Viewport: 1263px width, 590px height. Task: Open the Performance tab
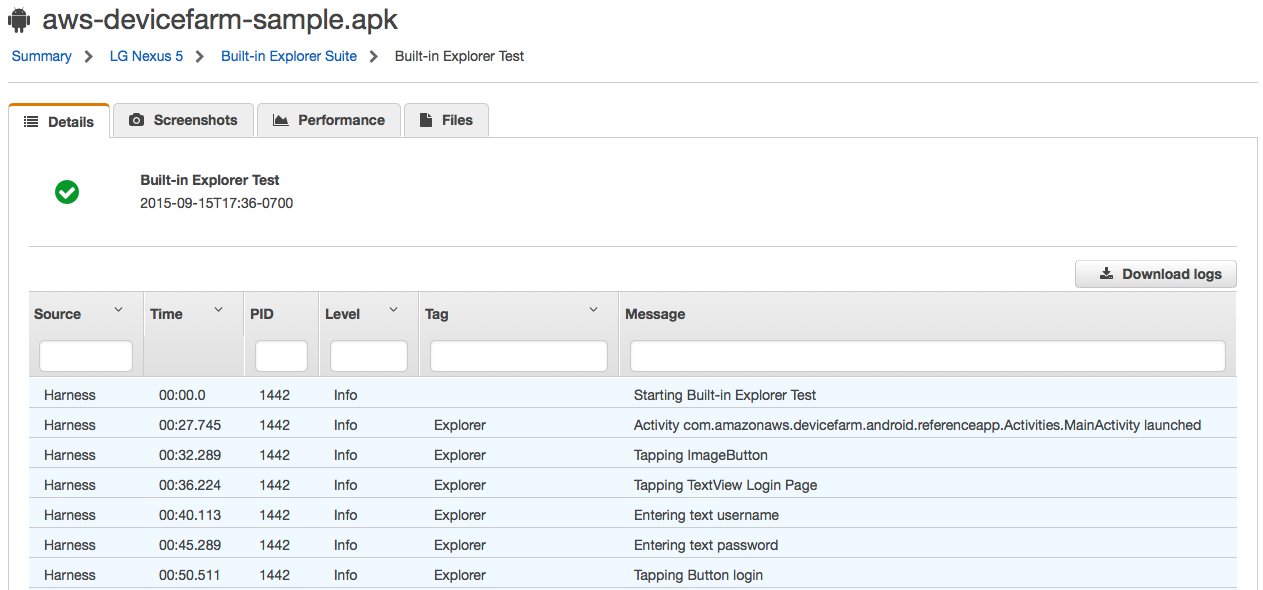click(x=329, y=120)
